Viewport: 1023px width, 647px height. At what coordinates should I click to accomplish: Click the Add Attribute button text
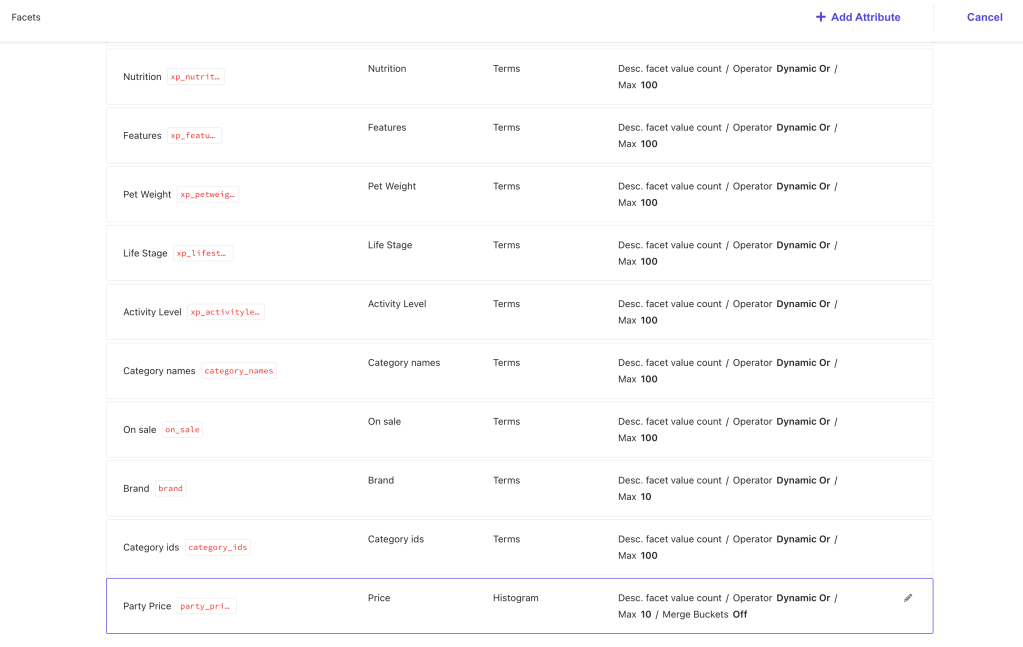pyautogui.click(x=865, y=17)
